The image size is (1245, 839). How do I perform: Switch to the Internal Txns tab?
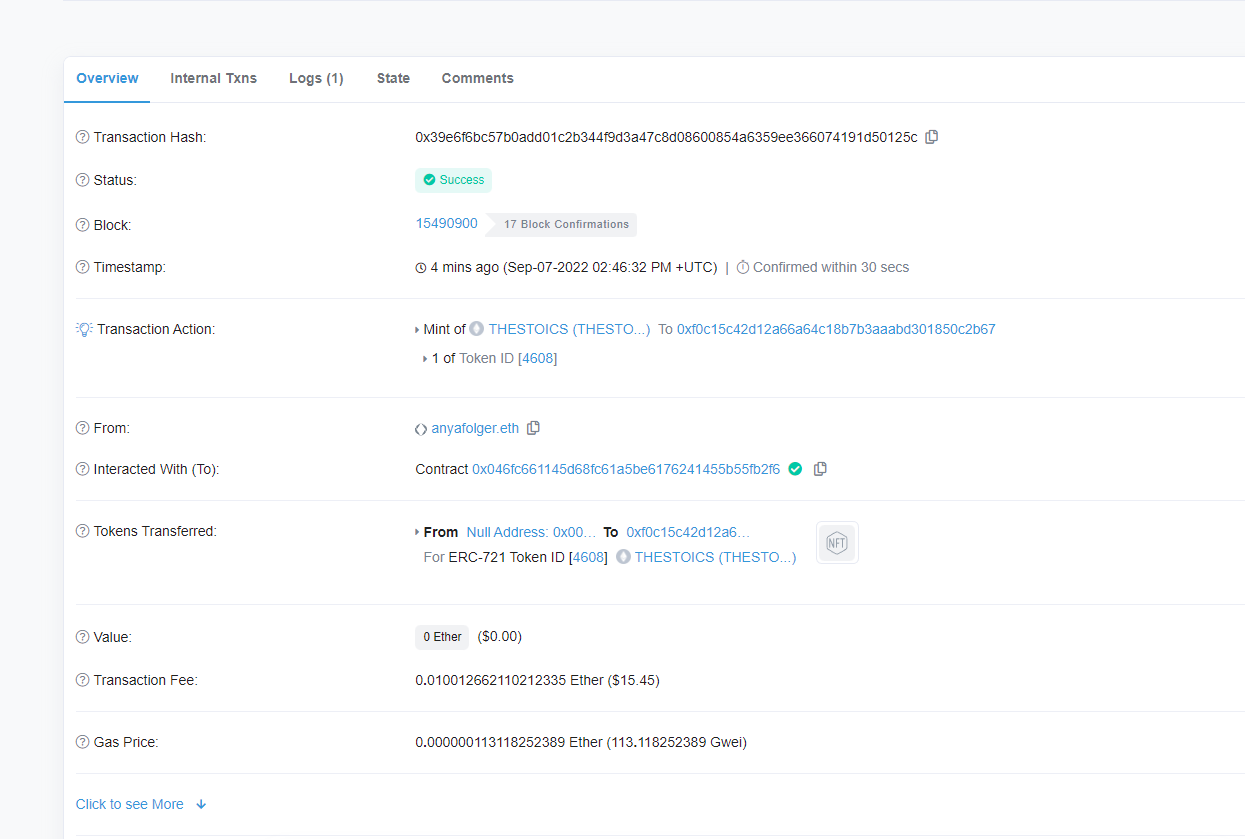tap(213, 78)
